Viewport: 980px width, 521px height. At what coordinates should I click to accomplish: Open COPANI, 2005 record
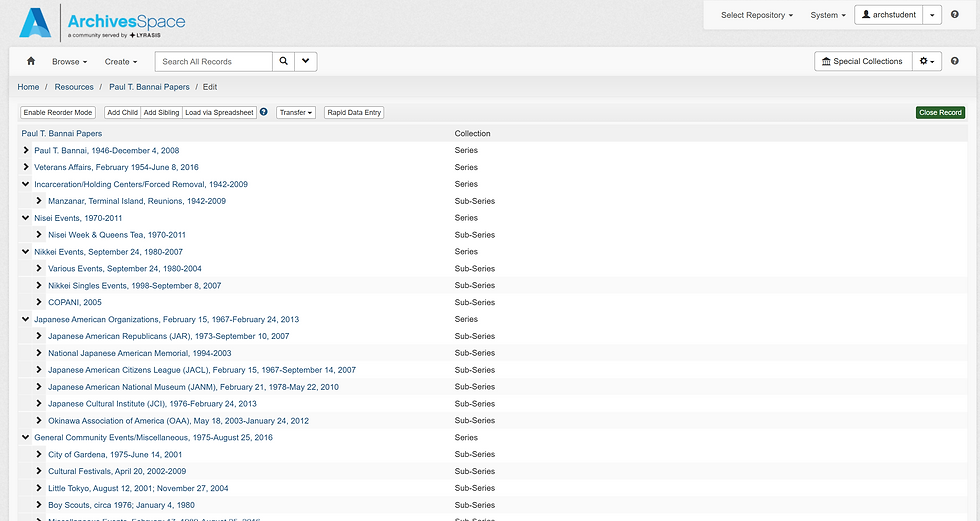[75, 302]
